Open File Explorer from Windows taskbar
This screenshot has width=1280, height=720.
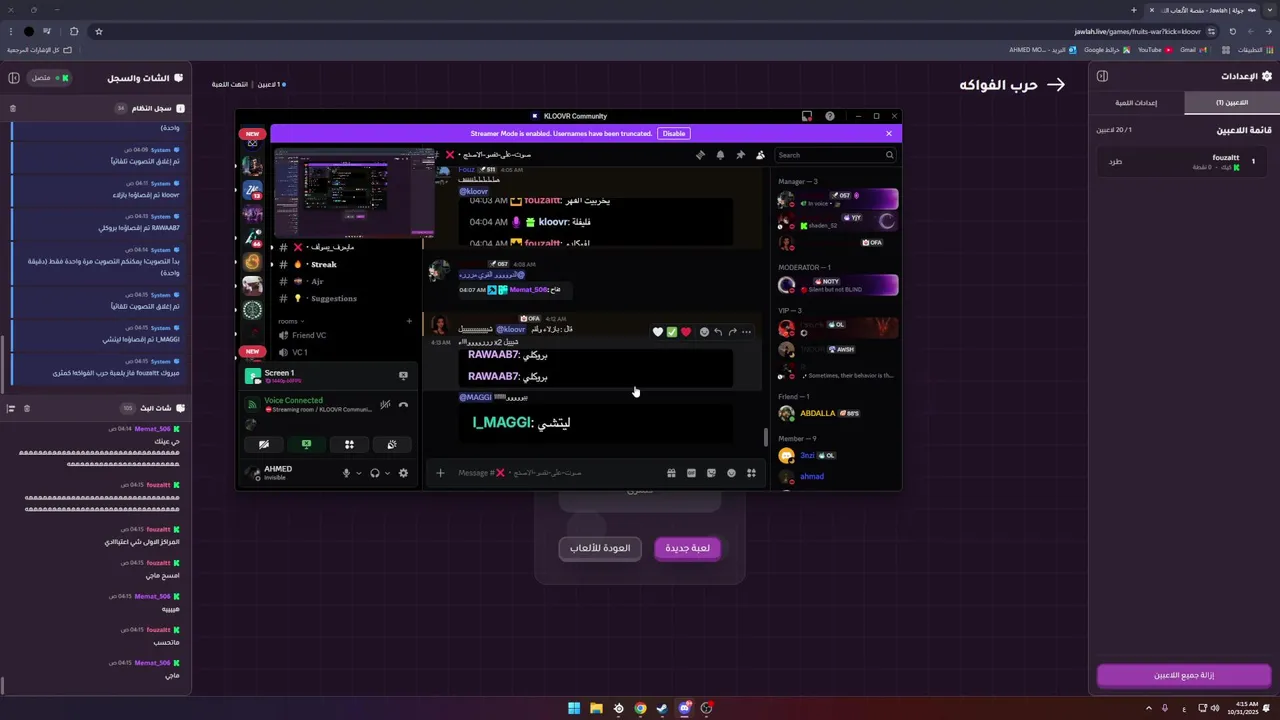(596, 708)
